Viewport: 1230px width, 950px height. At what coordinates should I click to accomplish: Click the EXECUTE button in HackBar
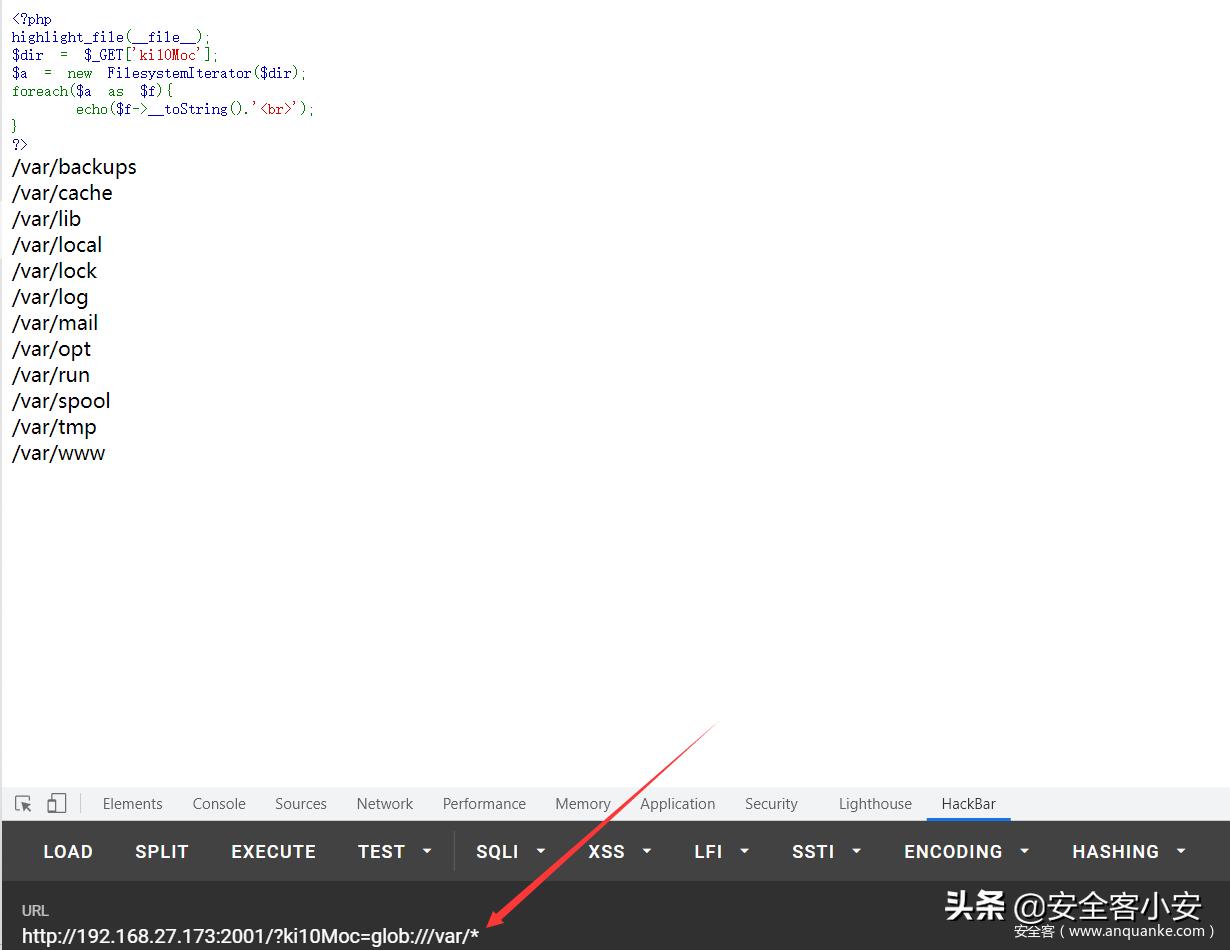273,852
